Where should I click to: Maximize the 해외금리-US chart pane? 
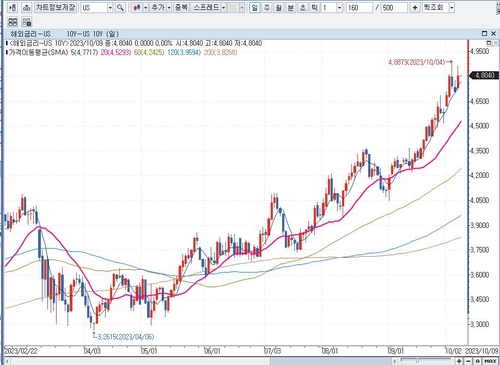click(x=484, y=33)
